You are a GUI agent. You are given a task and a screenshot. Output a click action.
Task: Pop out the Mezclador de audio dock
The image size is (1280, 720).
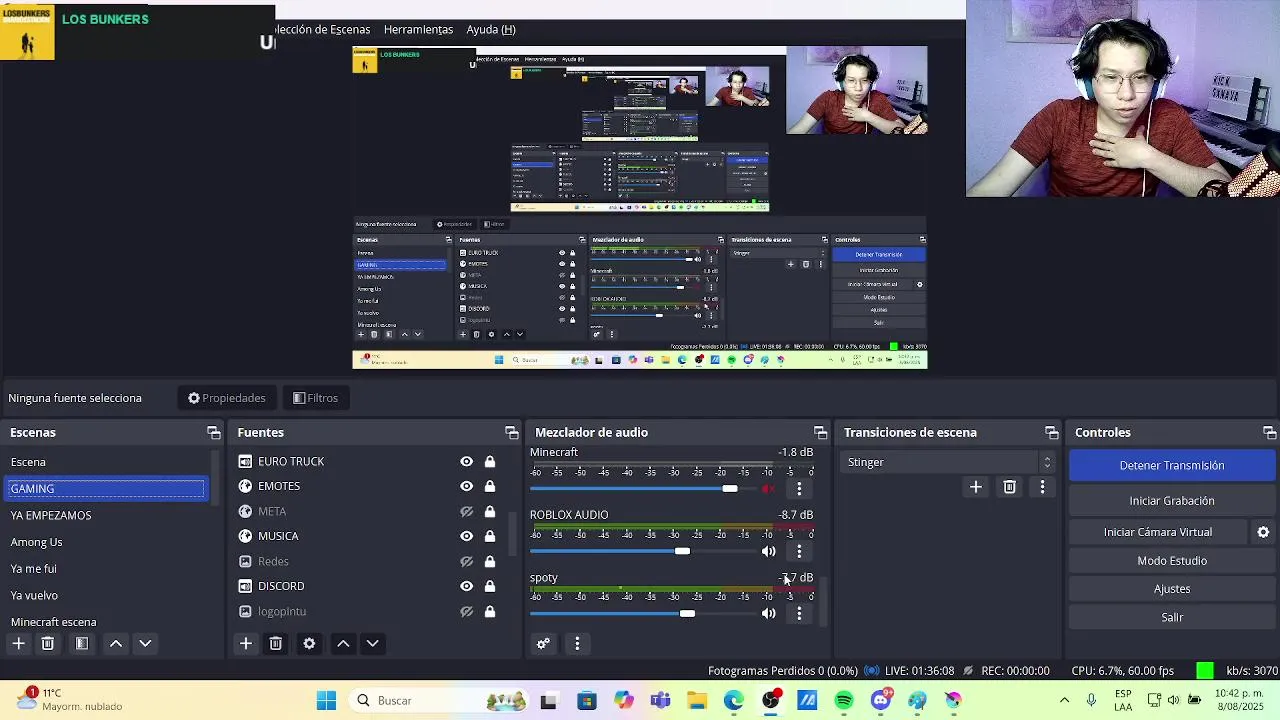point(821,433)
